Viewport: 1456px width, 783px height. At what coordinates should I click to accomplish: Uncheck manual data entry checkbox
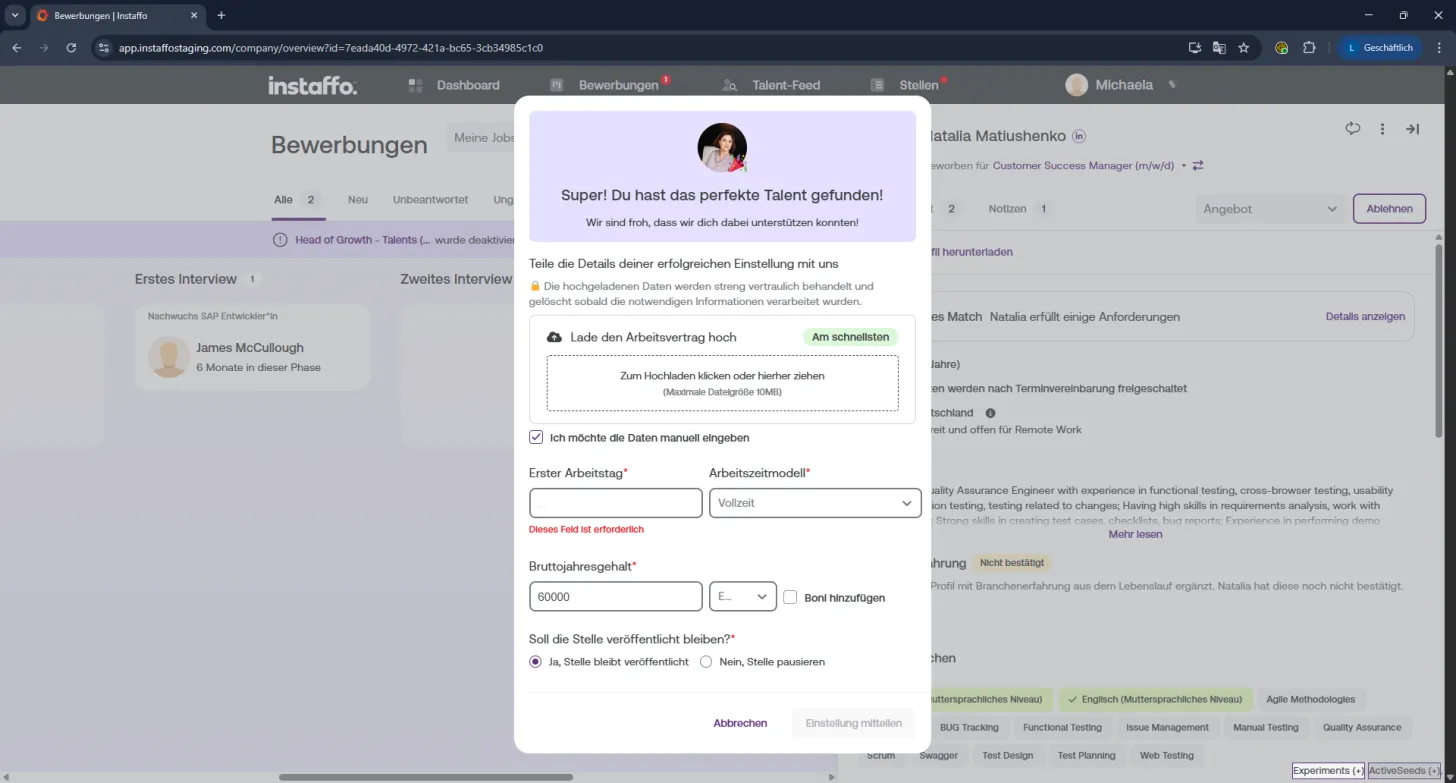pyautogui.click(x=536, y=437)
